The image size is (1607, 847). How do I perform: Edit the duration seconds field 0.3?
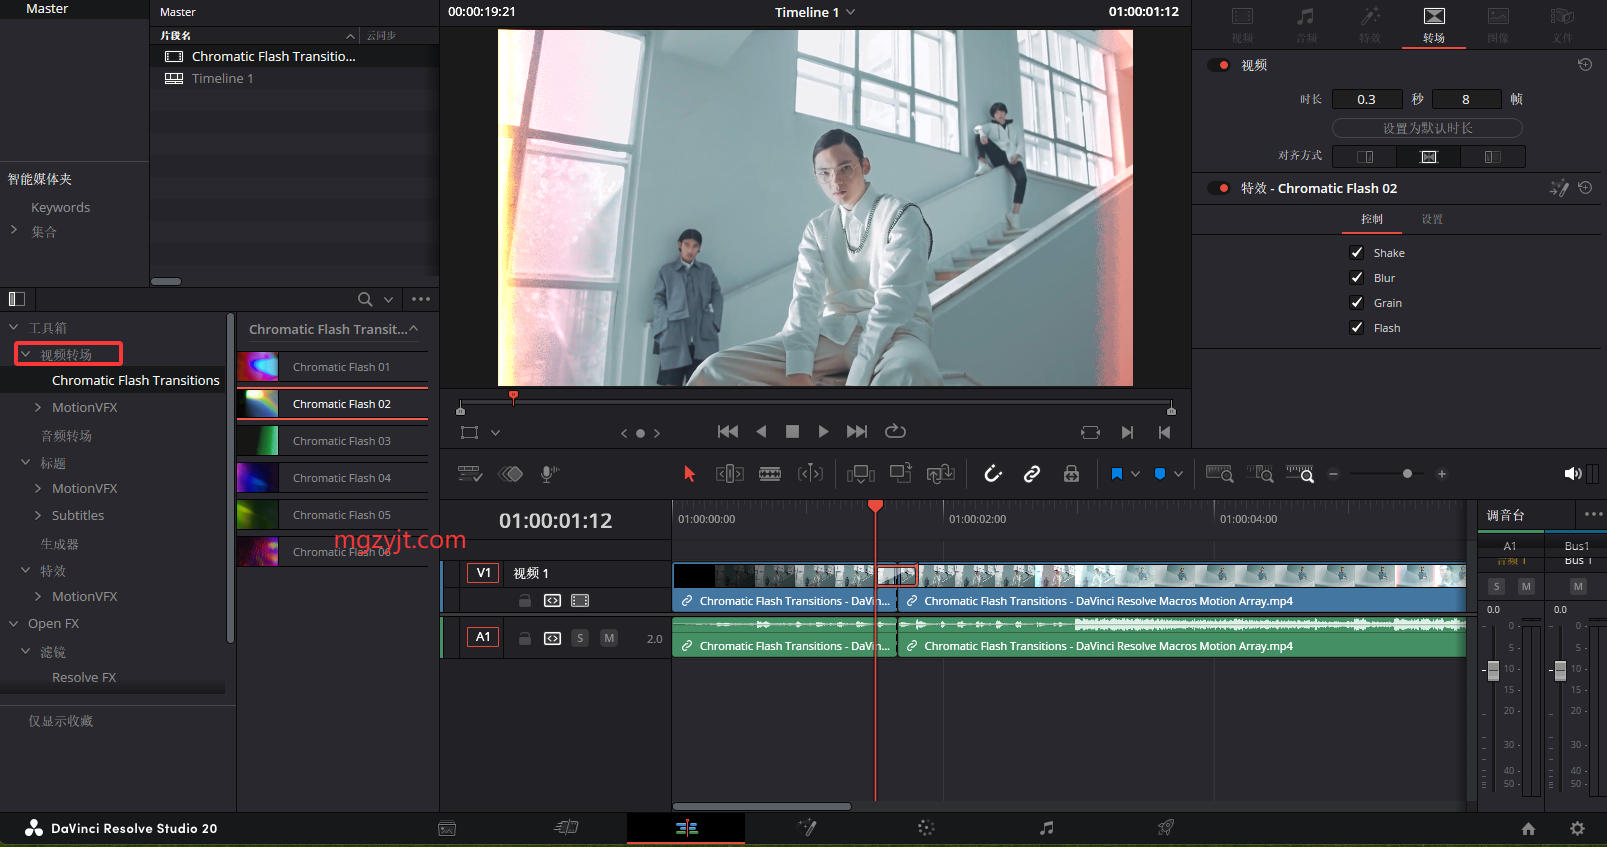[x=1366, y=99]
